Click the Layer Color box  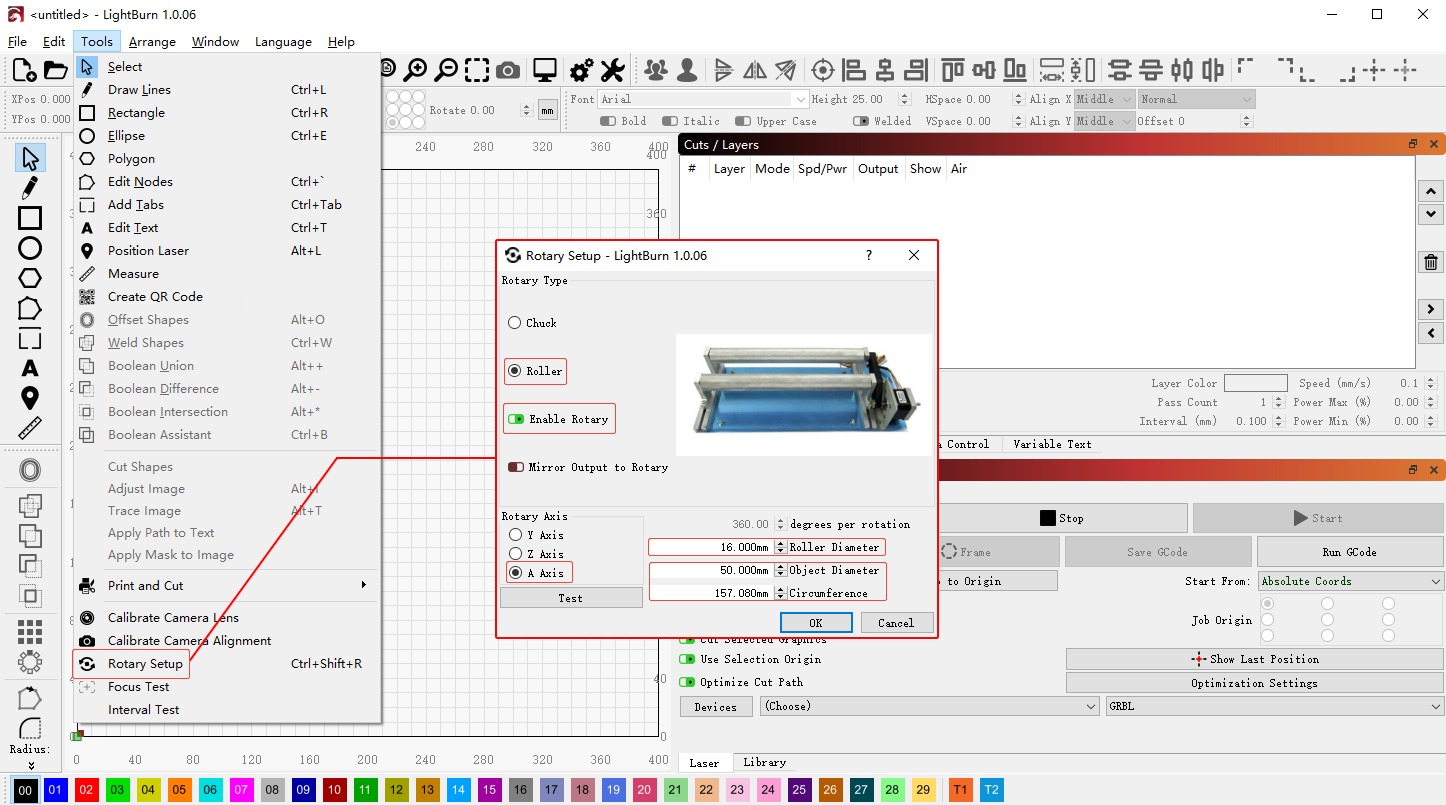[x=1255, y=383]
